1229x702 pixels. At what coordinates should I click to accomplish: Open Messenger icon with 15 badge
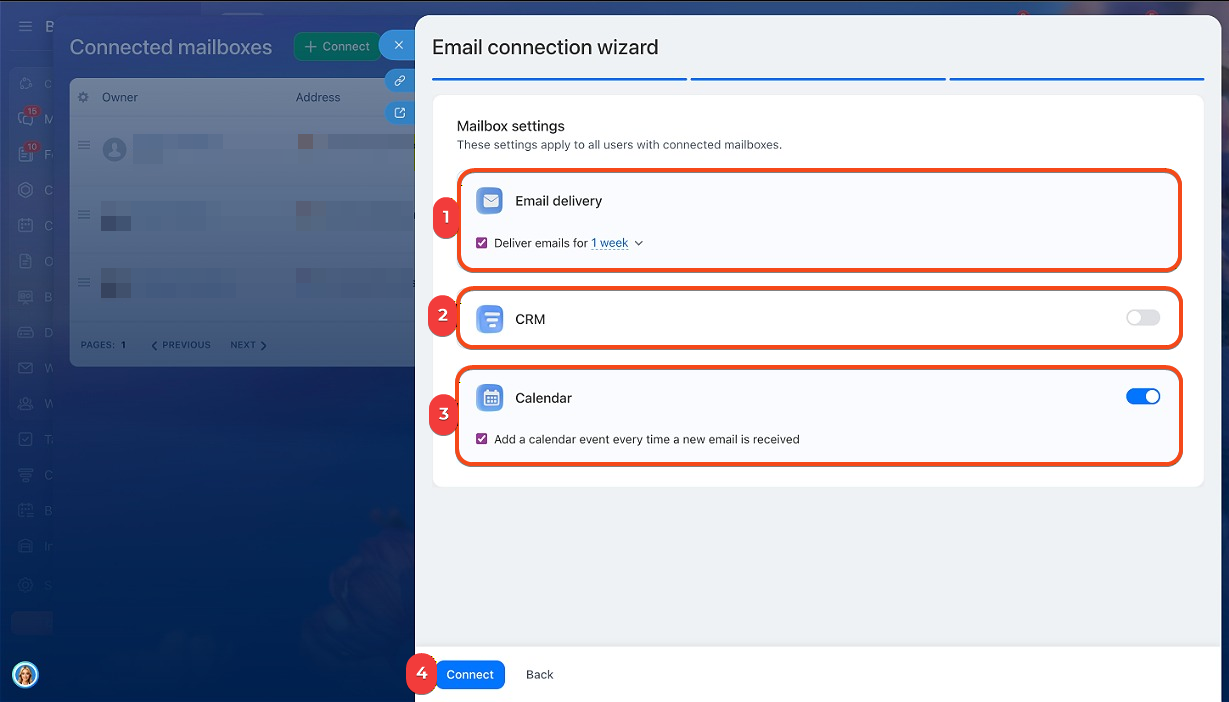(26, 119)
